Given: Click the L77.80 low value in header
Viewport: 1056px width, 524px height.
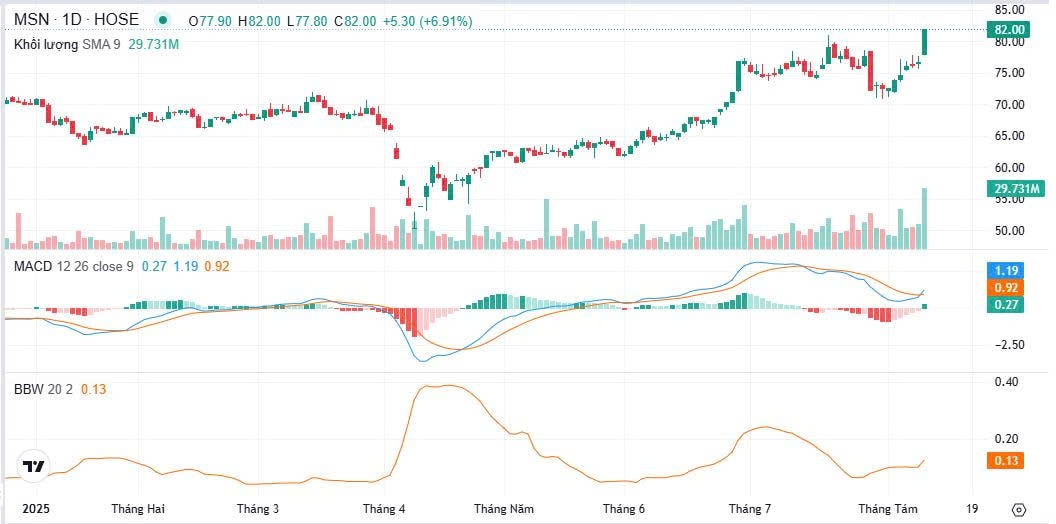Looking at the screenshot, I should pos(307,22).
